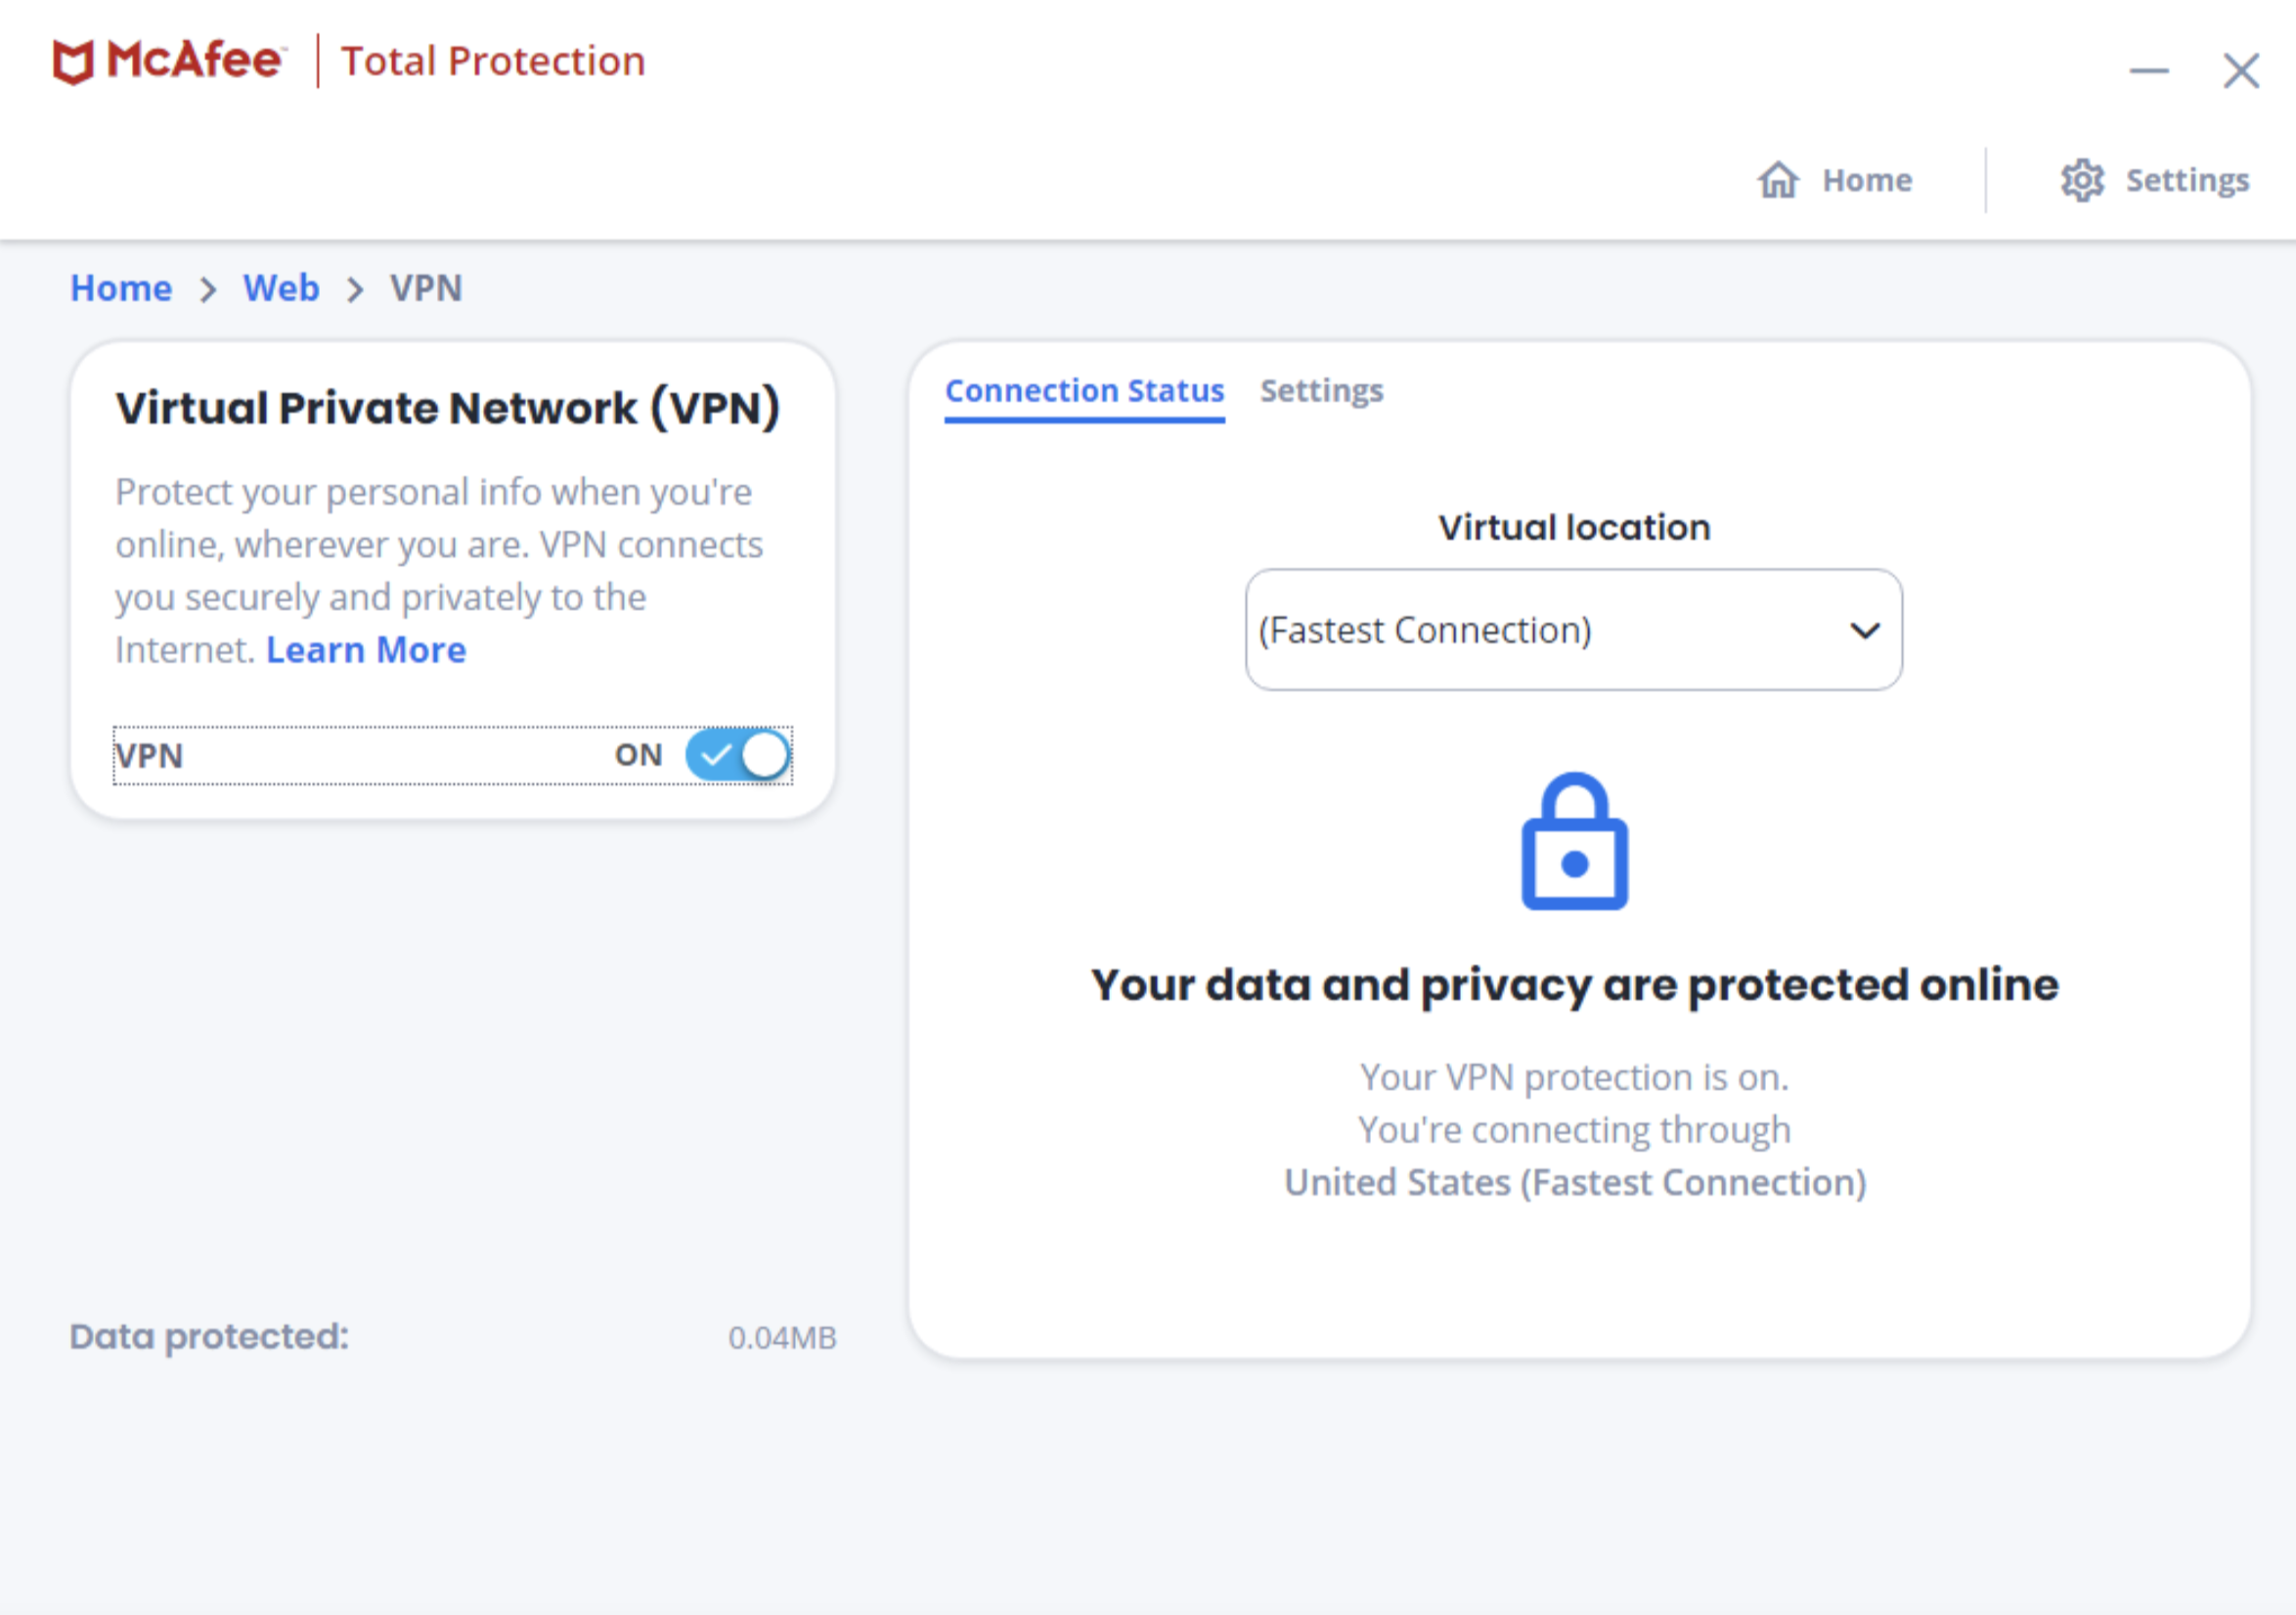Image resolution: width=2296 pixels, height=1615 pixels.
Task: Click the blue padlock status icon
Action: pos(1574,842)
